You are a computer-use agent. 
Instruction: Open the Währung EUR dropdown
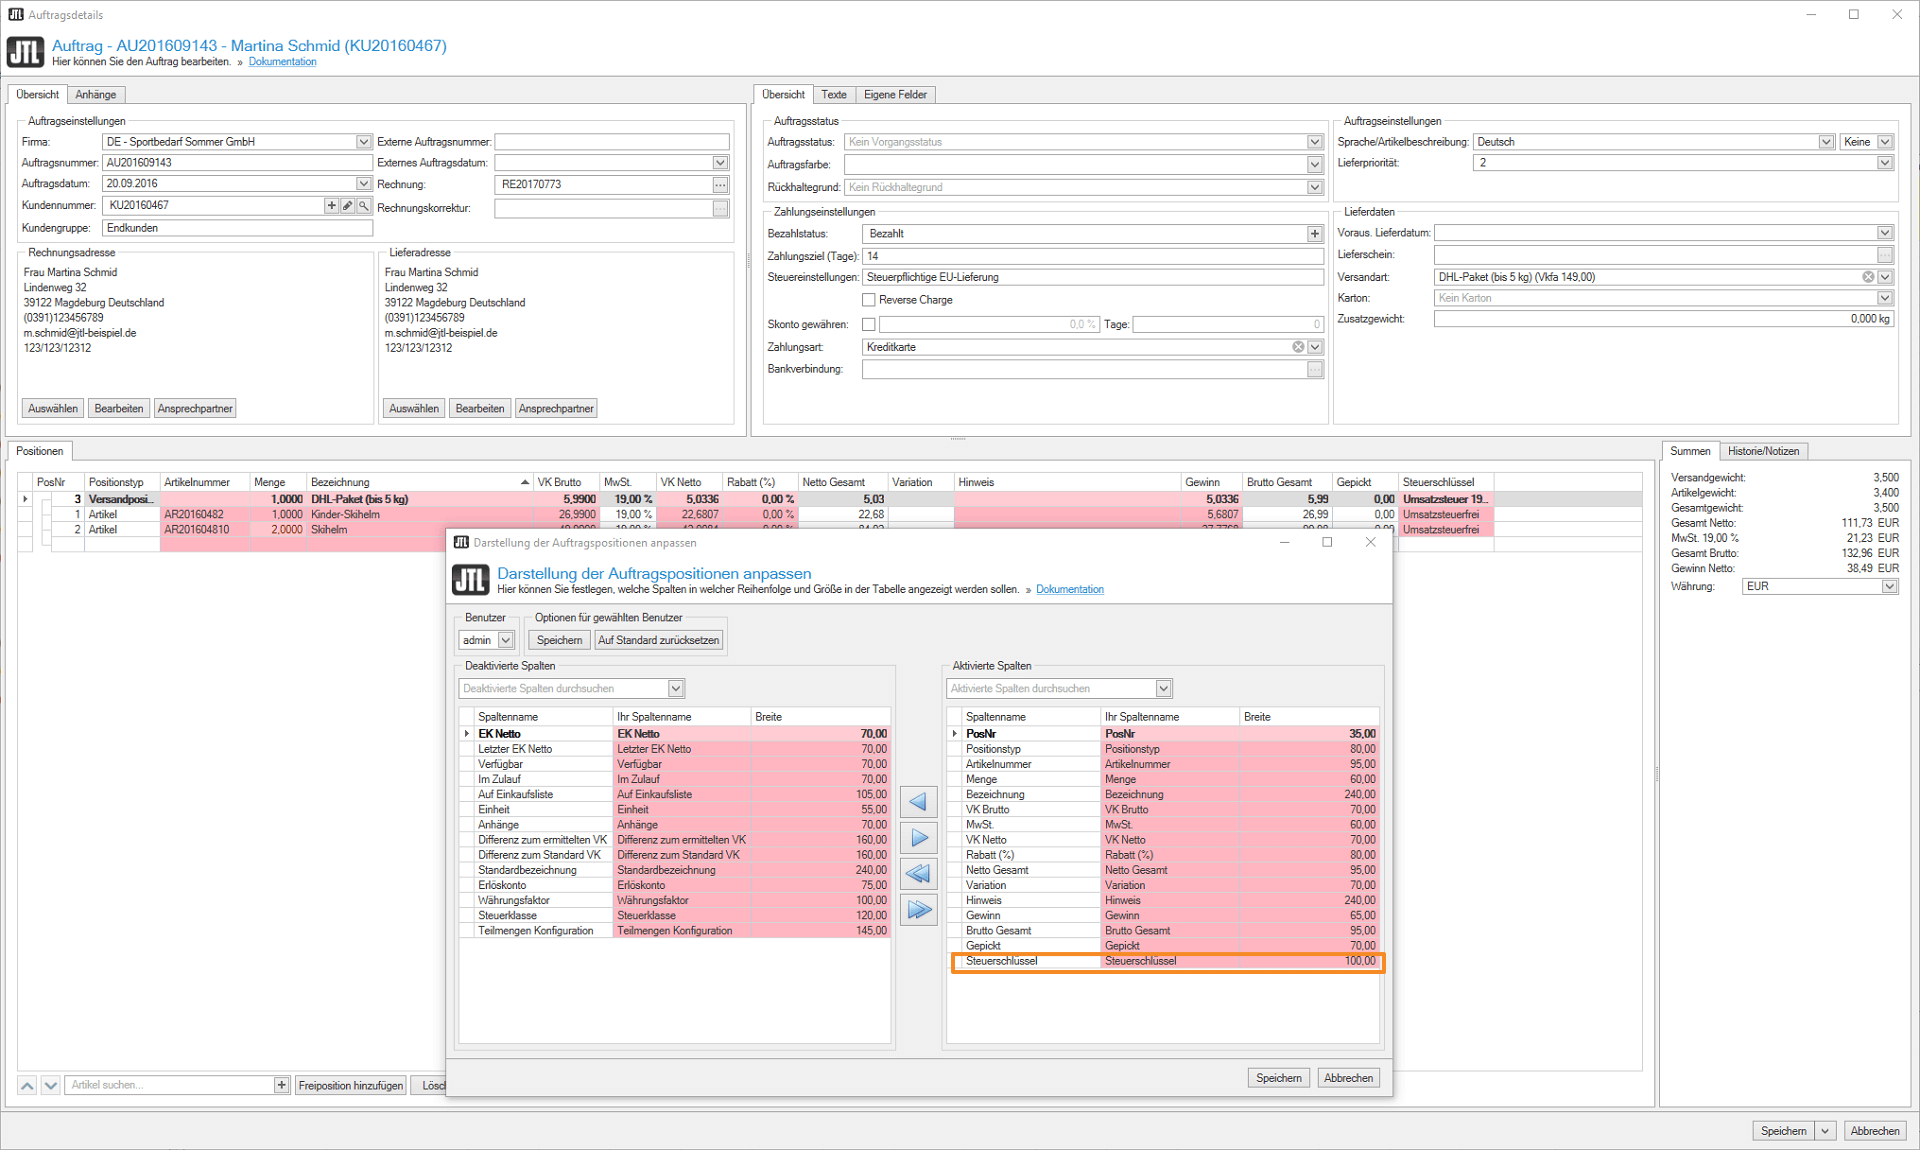pos(1889,587)
